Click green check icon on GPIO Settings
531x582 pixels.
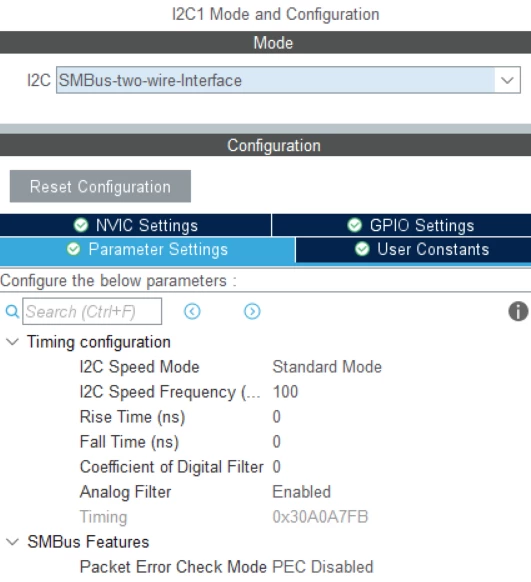click(x=354, y=225)
